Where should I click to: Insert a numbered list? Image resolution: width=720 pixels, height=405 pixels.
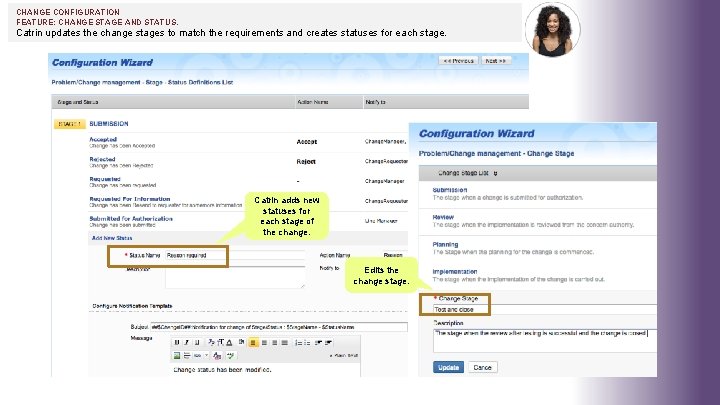pyautogui.click(x=298, y=343)
